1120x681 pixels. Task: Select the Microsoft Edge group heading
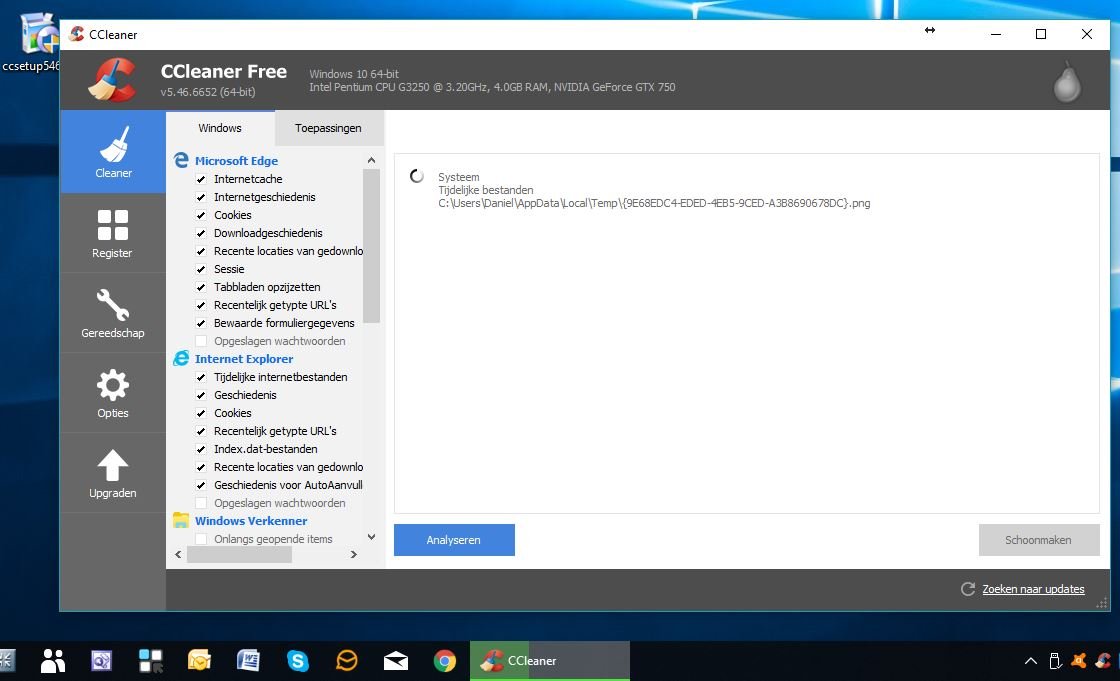pos(236,161)
